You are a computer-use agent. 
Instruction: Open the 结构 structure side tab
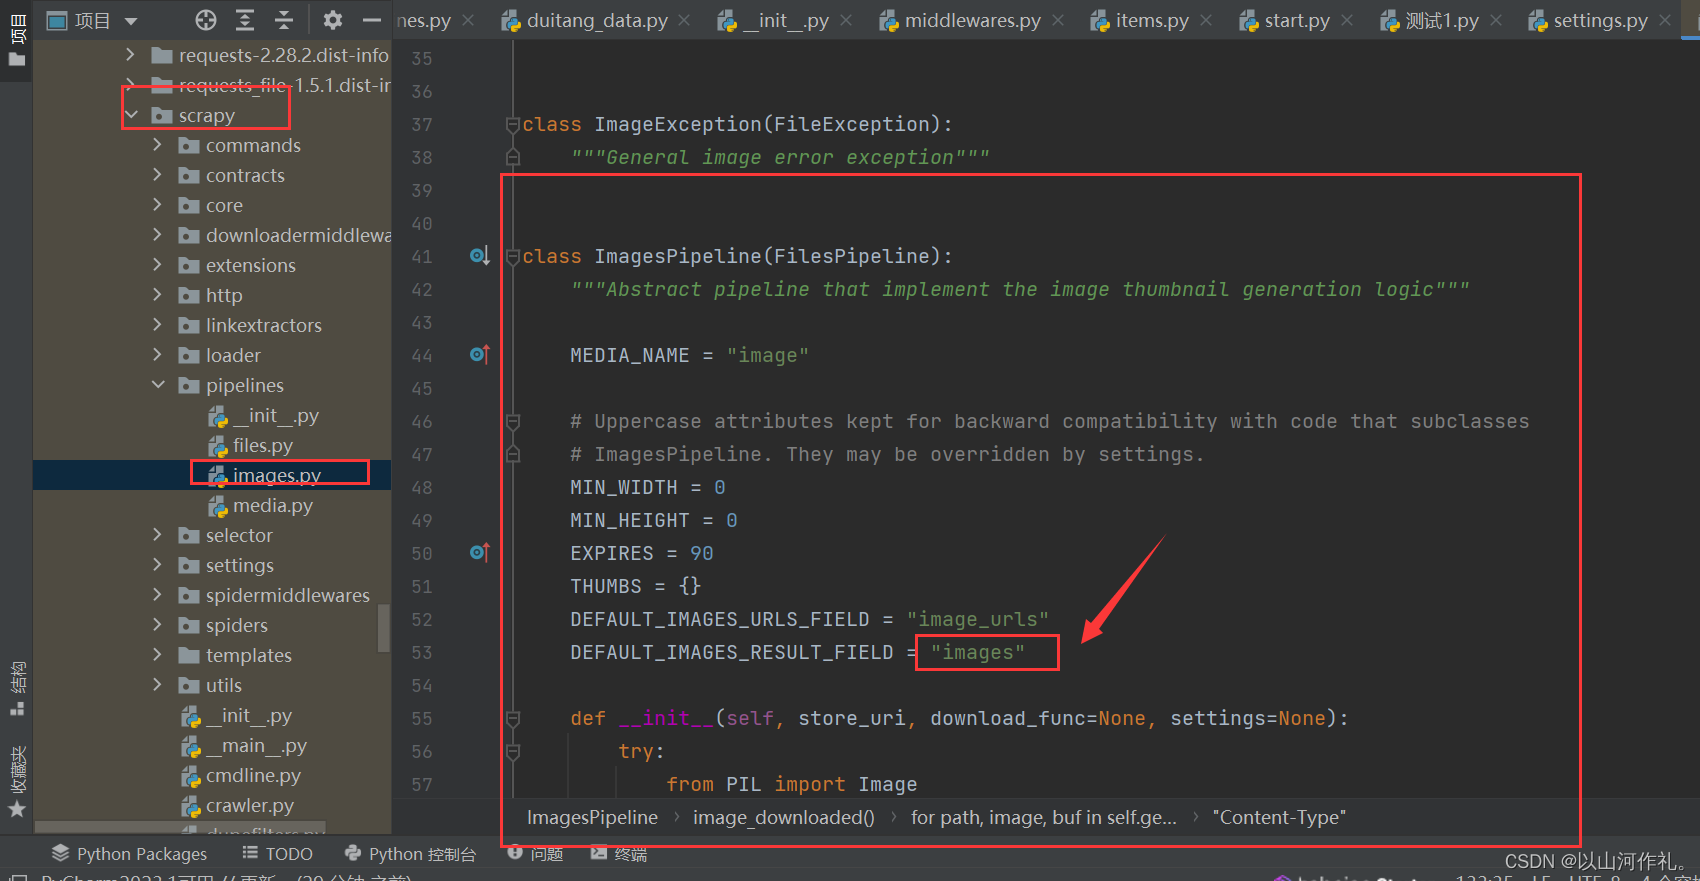pos(17,688)
